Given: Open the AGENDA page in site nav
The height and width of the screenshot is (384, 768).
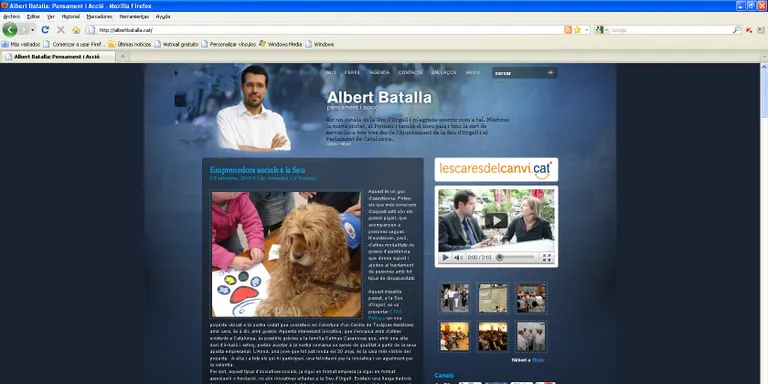Looking at the screenshot, I should [380, 72].
